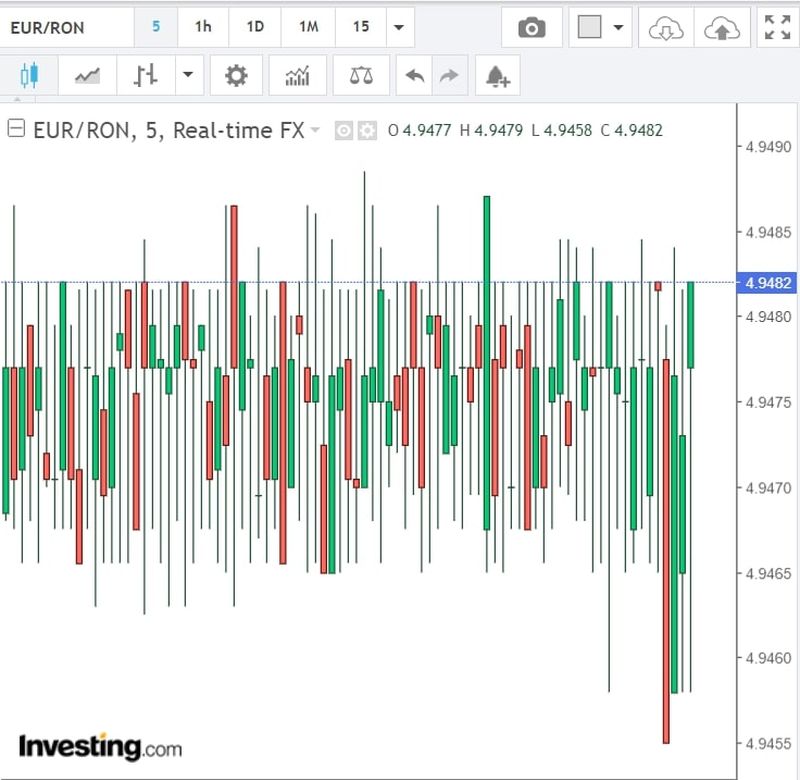Load chart layout from cloud

click(x=666, y=28)
